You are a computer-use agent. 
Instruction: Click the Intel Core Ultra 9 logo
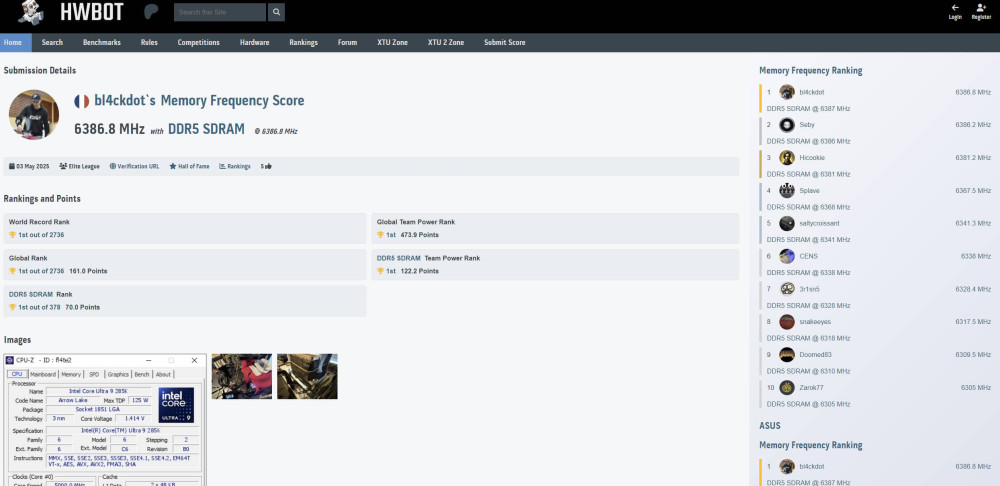(176, 405)
